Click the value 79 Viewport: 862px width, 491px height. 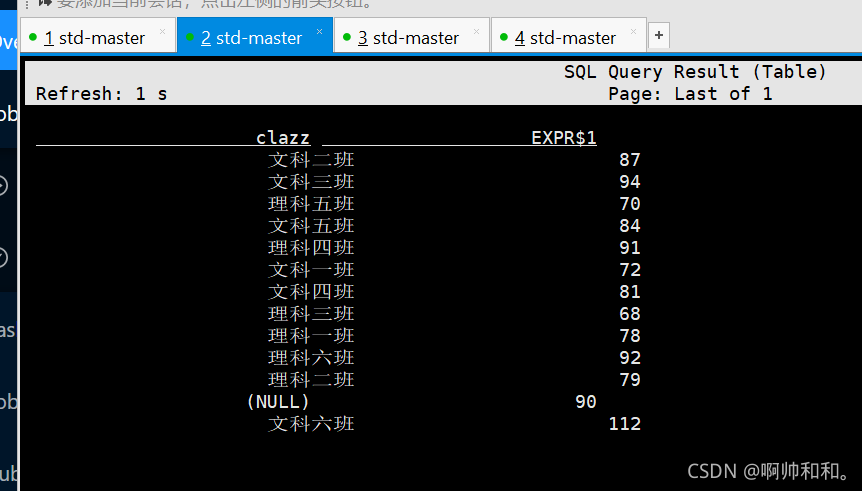coord(629,380)
